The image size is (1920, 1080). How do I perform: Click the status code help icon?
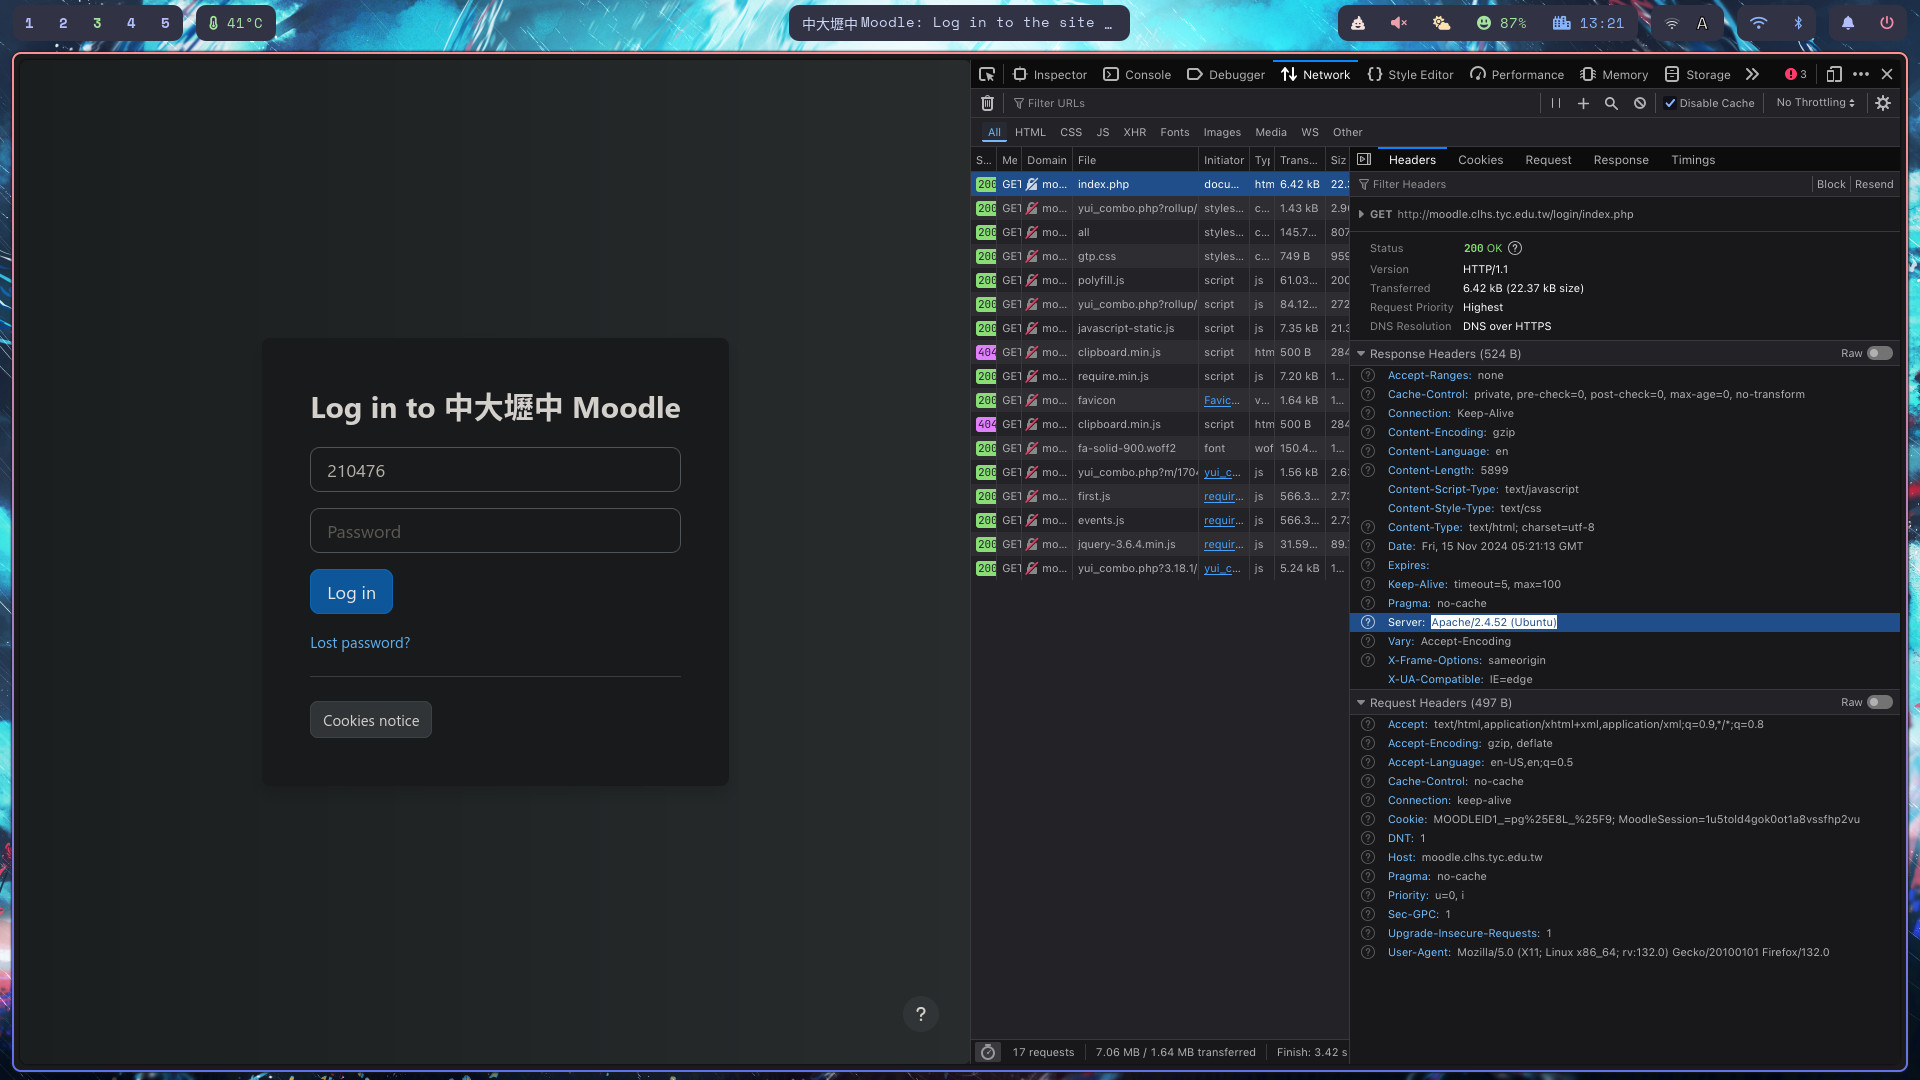pyautogui.click(x=1515, y=248)
